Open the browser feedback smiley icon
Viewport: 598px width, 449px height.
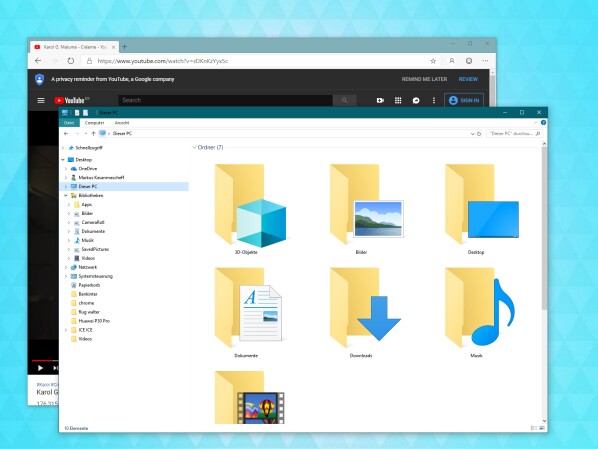pos(469,61)
